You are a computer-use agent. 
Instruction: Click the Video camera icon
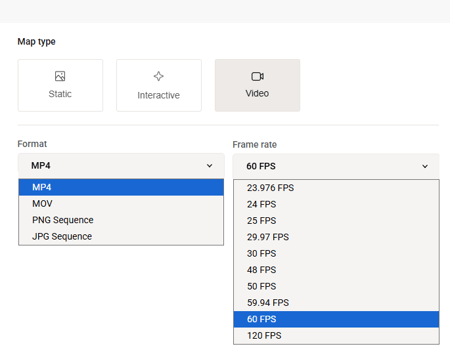(257, 76)
